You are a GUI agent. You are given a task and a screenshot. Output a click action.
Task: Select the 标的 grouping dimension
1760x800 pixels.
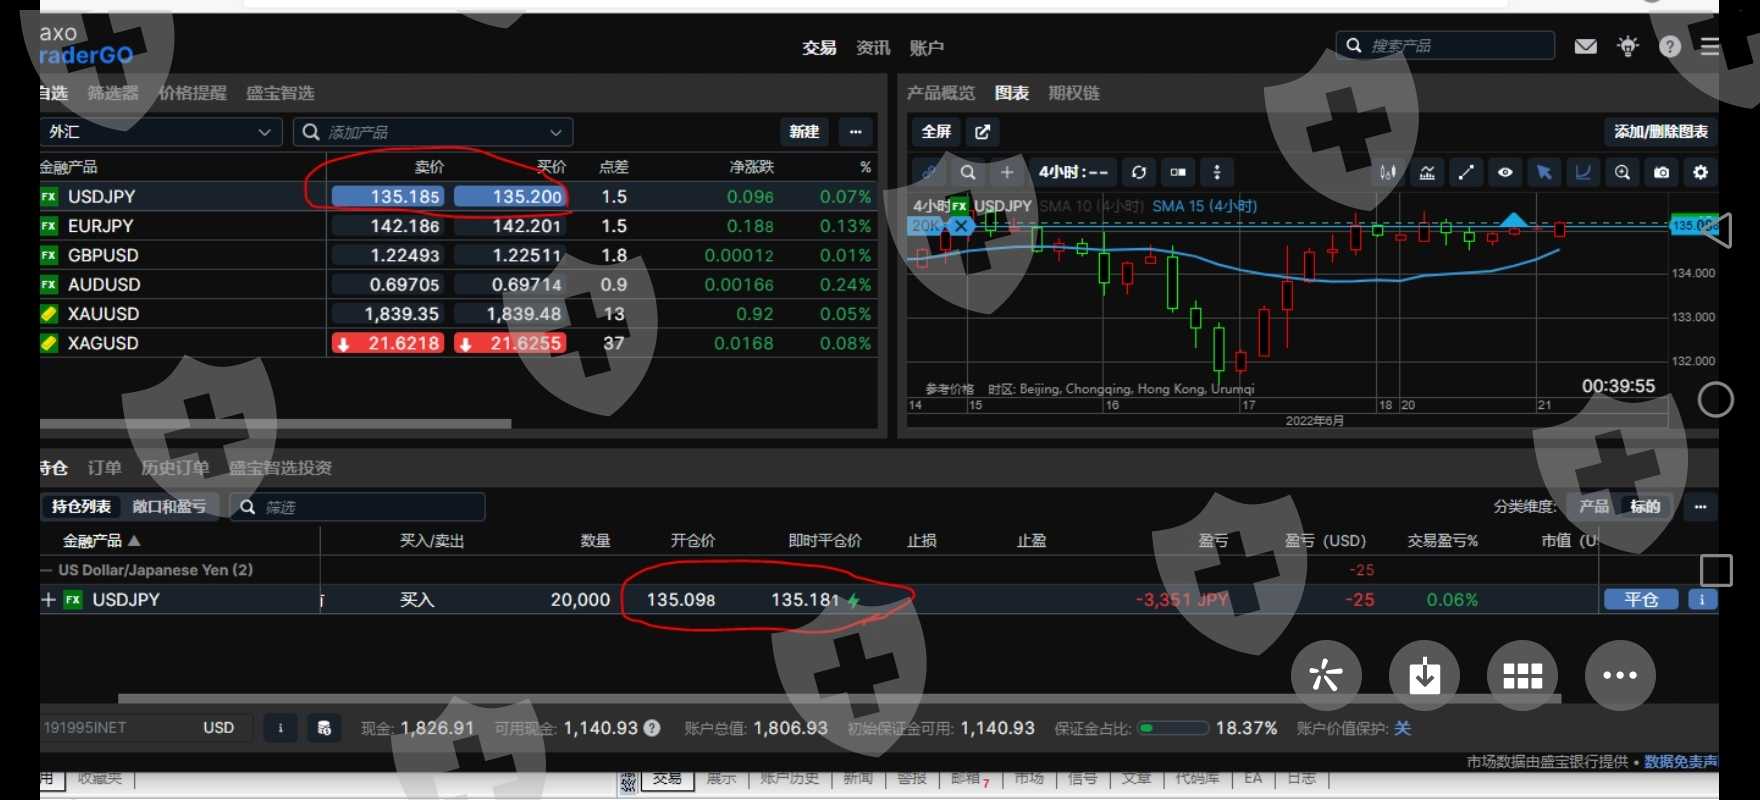pos(1645,507)
